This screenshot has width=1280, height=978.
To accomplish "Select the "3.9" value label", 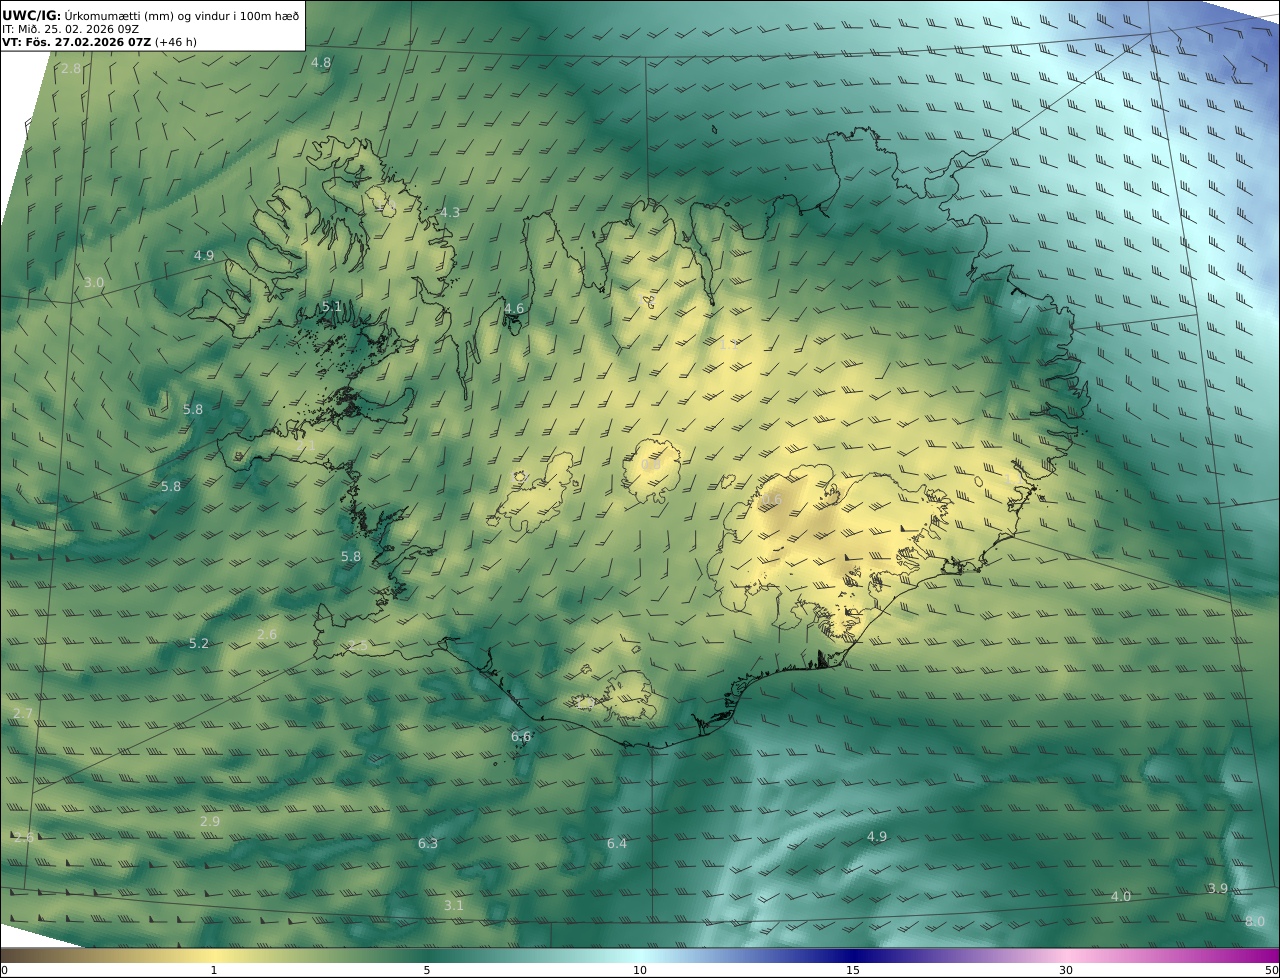I will click(1218, 888).
